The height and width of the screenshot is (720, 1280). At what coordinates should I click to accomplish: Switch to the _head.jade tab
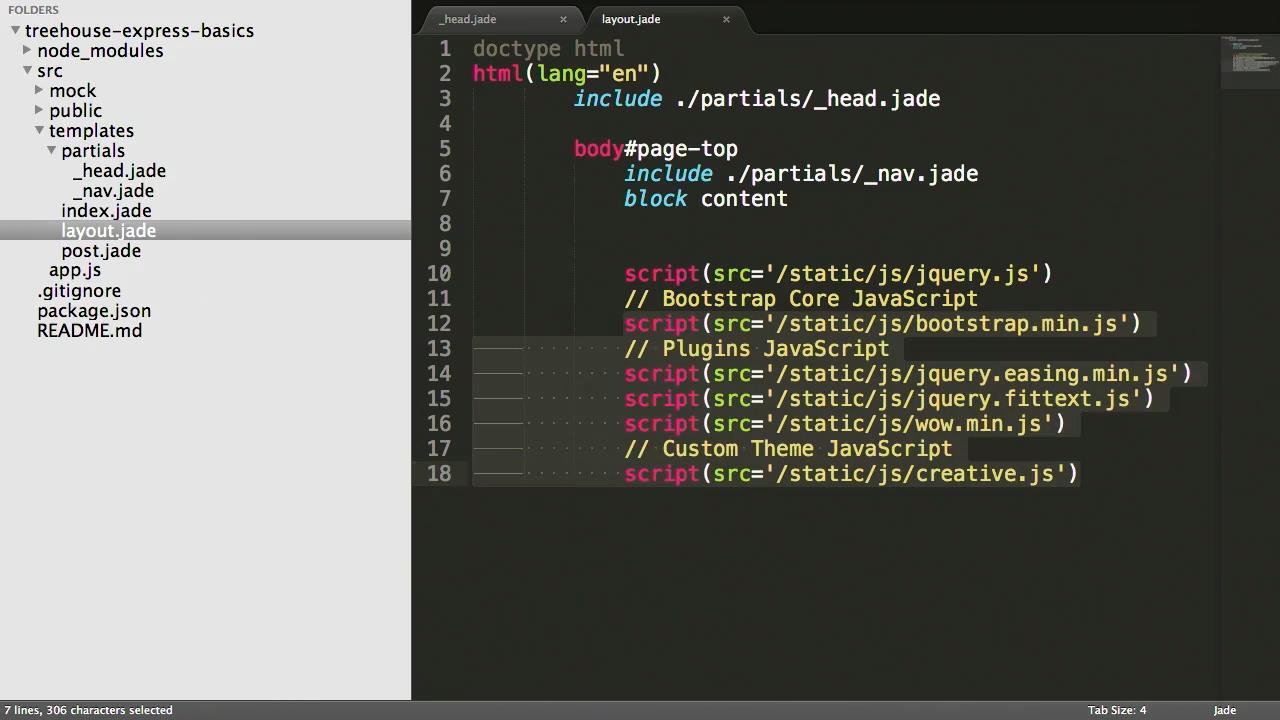point(467,19)
